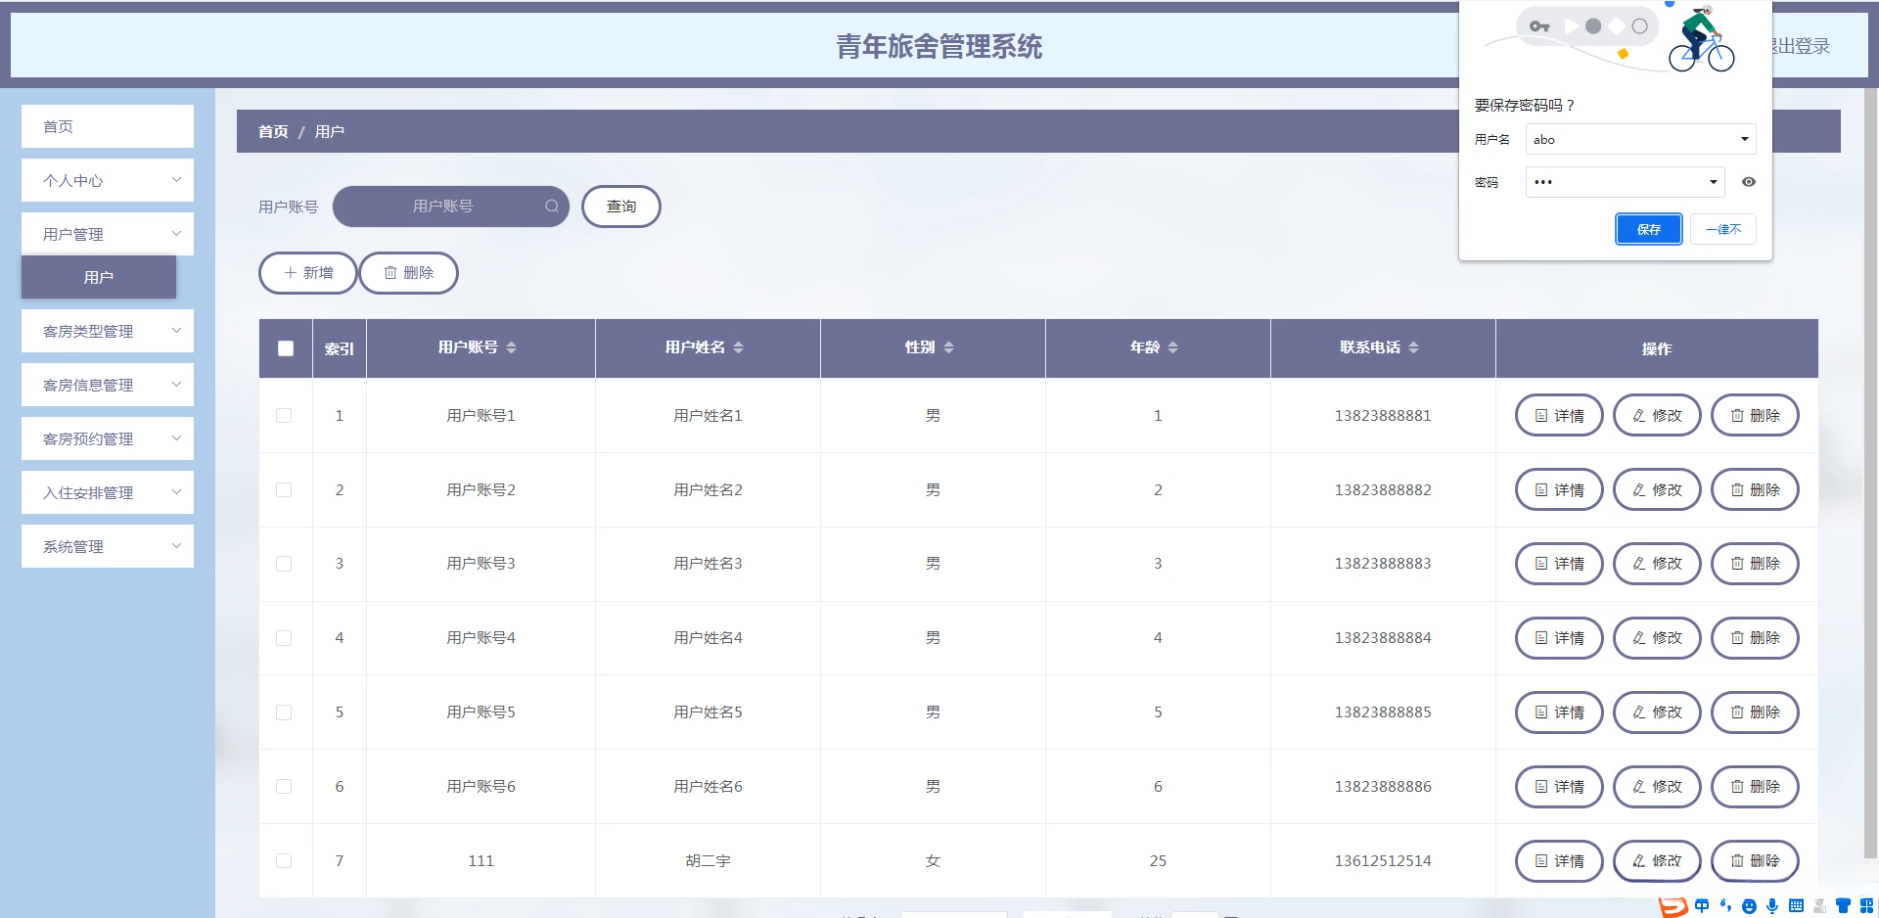Click the magnifier icon in the 用户账号 search field
Image resolution: width=1879 pixels, height=918 pixels.
point(552,206)
